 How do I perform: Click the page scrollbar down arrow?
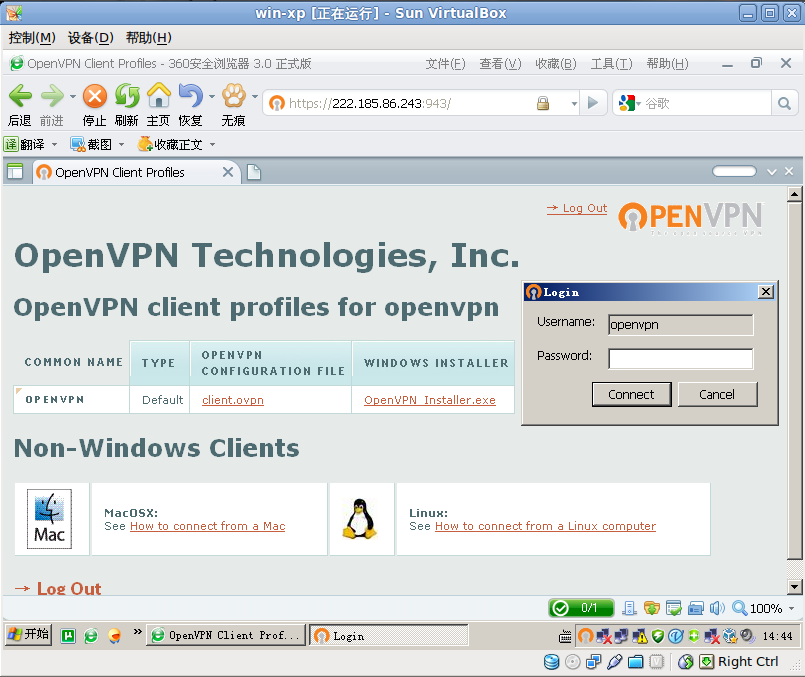pos(795,586)
